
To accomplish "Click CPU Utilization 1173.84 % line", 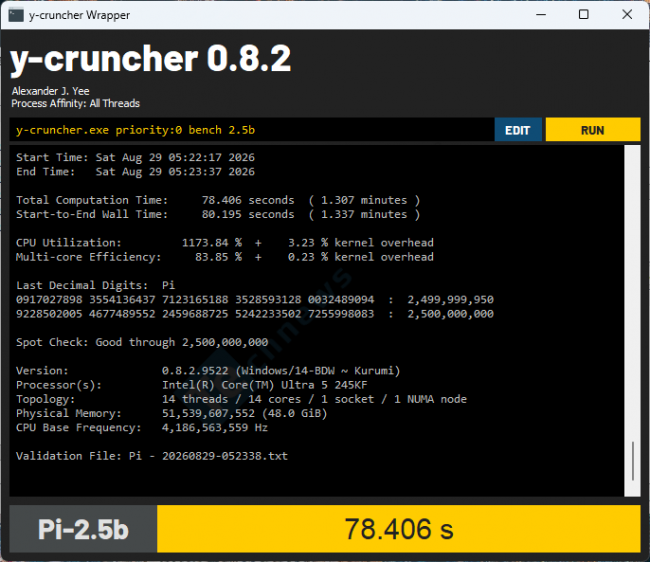I will tap(225, 242).
